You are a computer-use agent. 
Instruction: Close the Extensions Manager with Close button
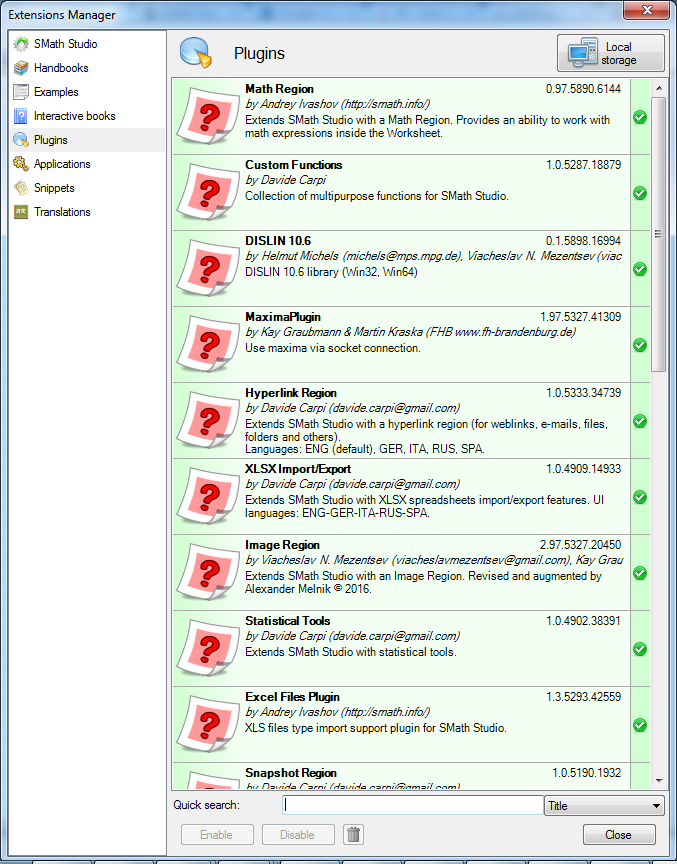click(619, 835)
